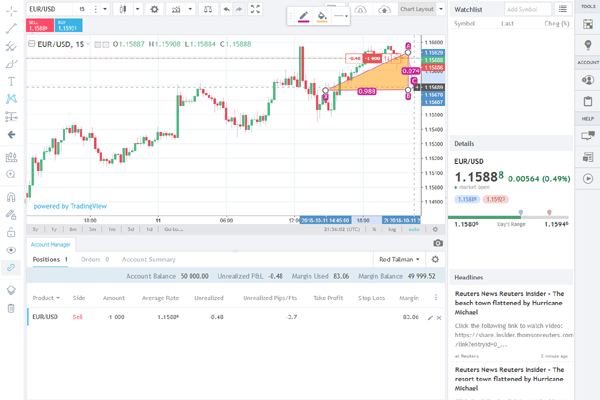Click the Go to... date button

pos(174,229)
